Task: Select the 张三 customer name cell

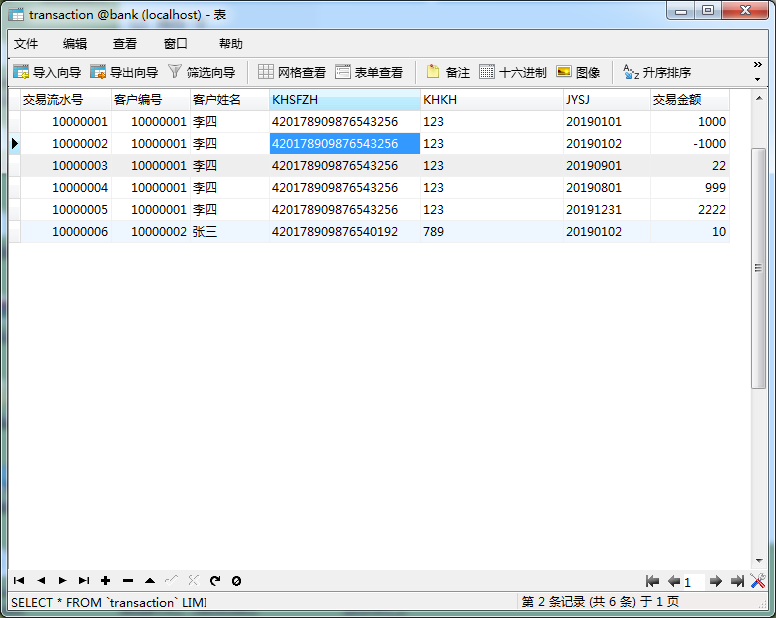Action: 230,232
